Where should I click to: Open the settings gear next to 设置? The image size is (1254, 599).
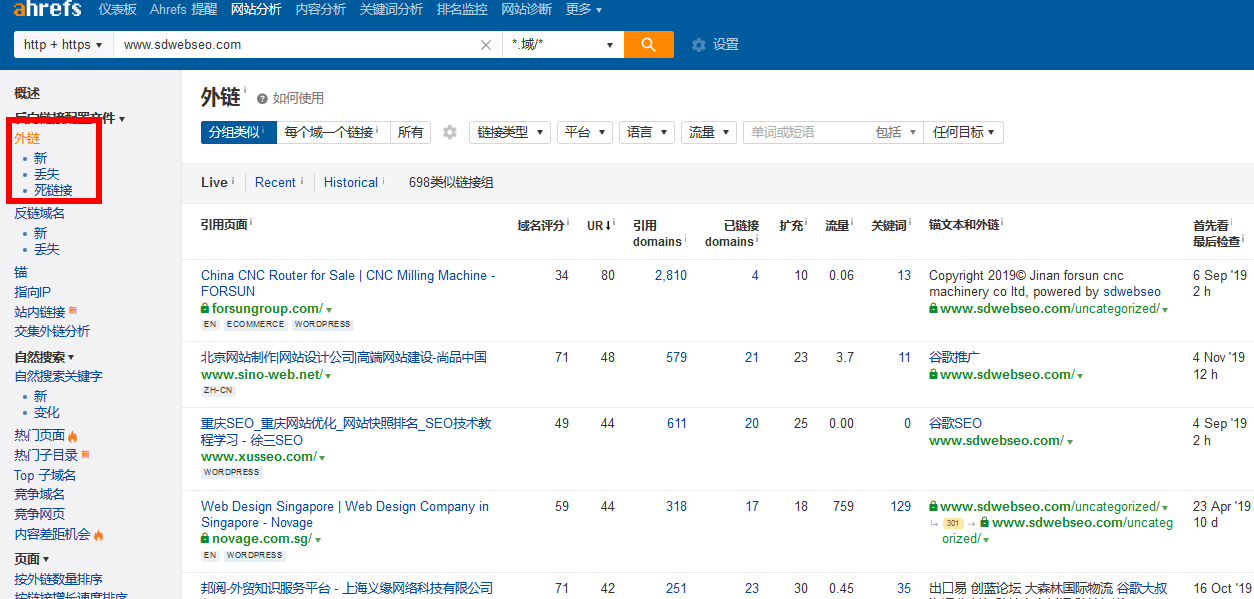tap(699, 45)
